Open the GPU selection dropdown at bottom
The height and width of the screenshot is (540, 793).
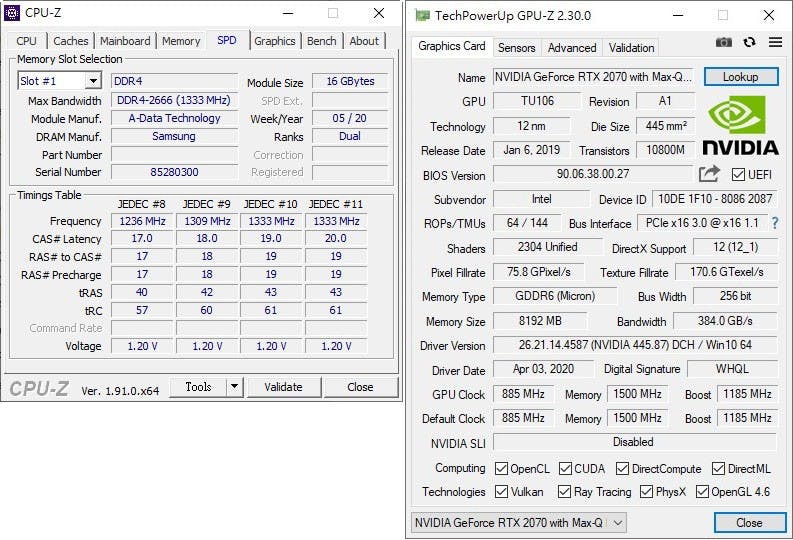point(519,523)
